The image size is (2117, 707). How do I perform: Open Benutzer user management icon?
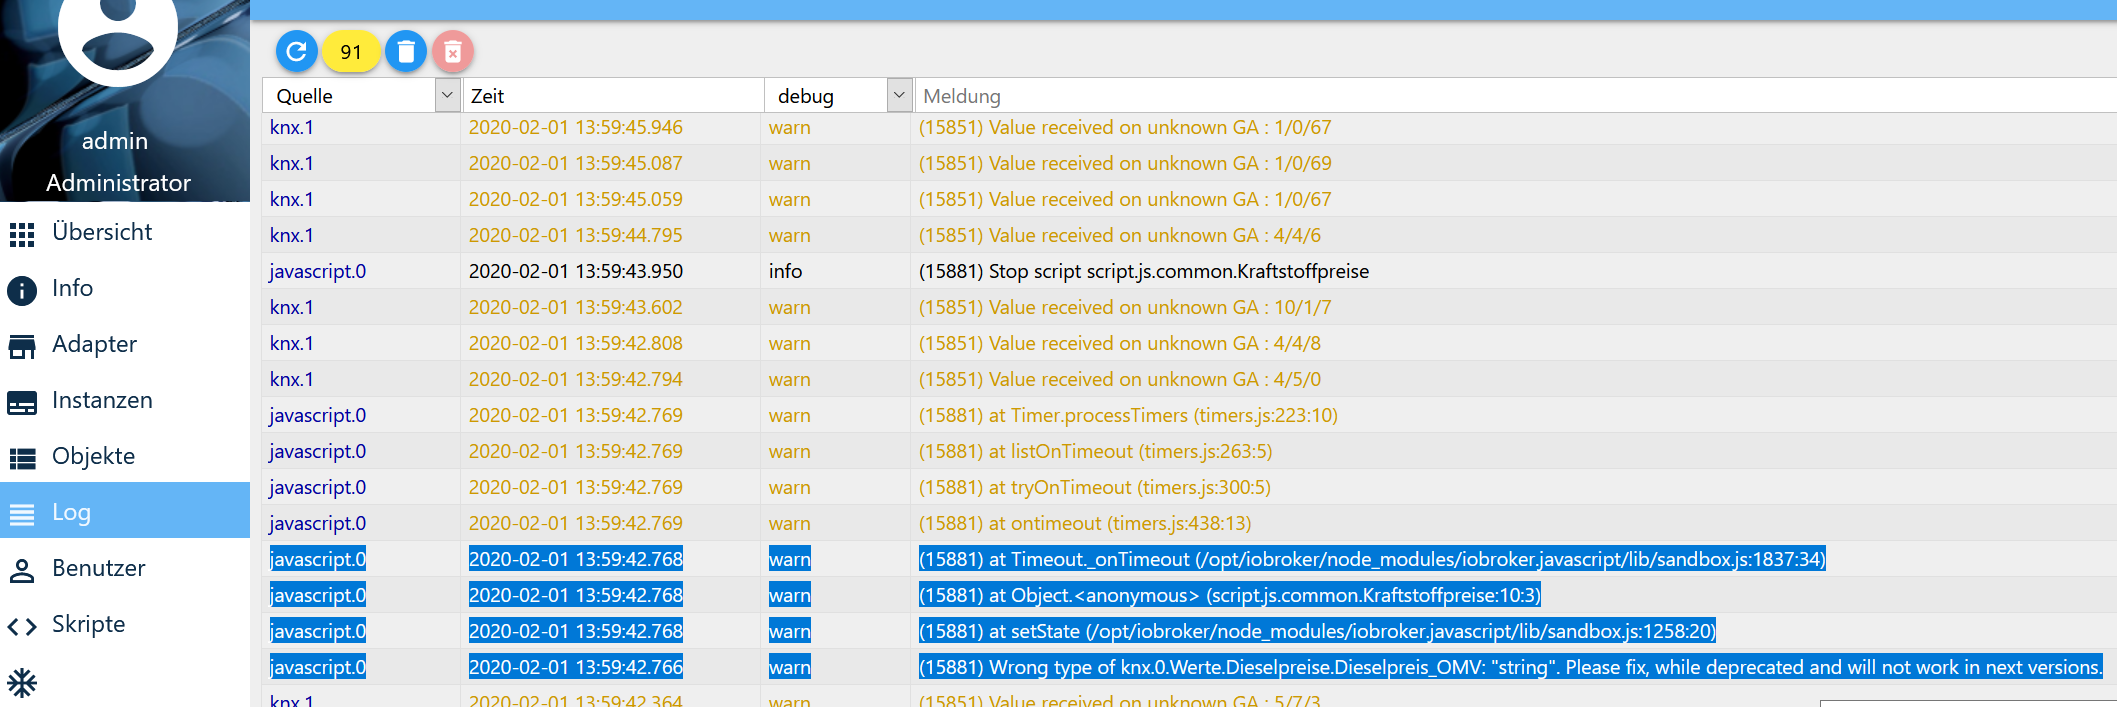pos(22,570)
